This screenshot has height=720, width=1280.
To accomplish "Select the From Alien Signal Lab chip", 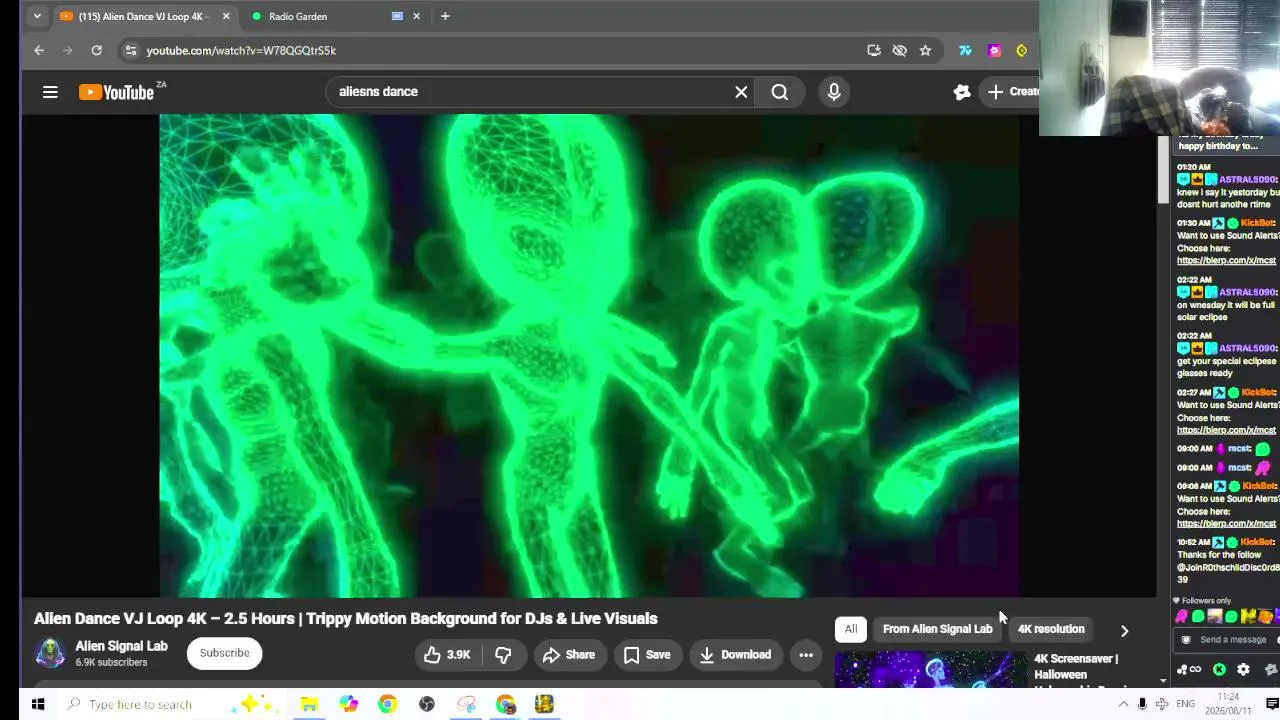I will click(937, 629).
